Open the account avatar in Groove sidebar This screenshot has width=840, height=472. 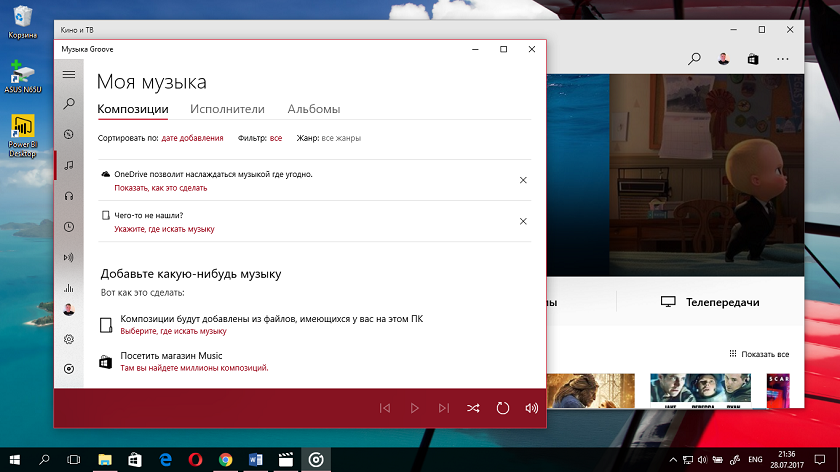point(69,310)
